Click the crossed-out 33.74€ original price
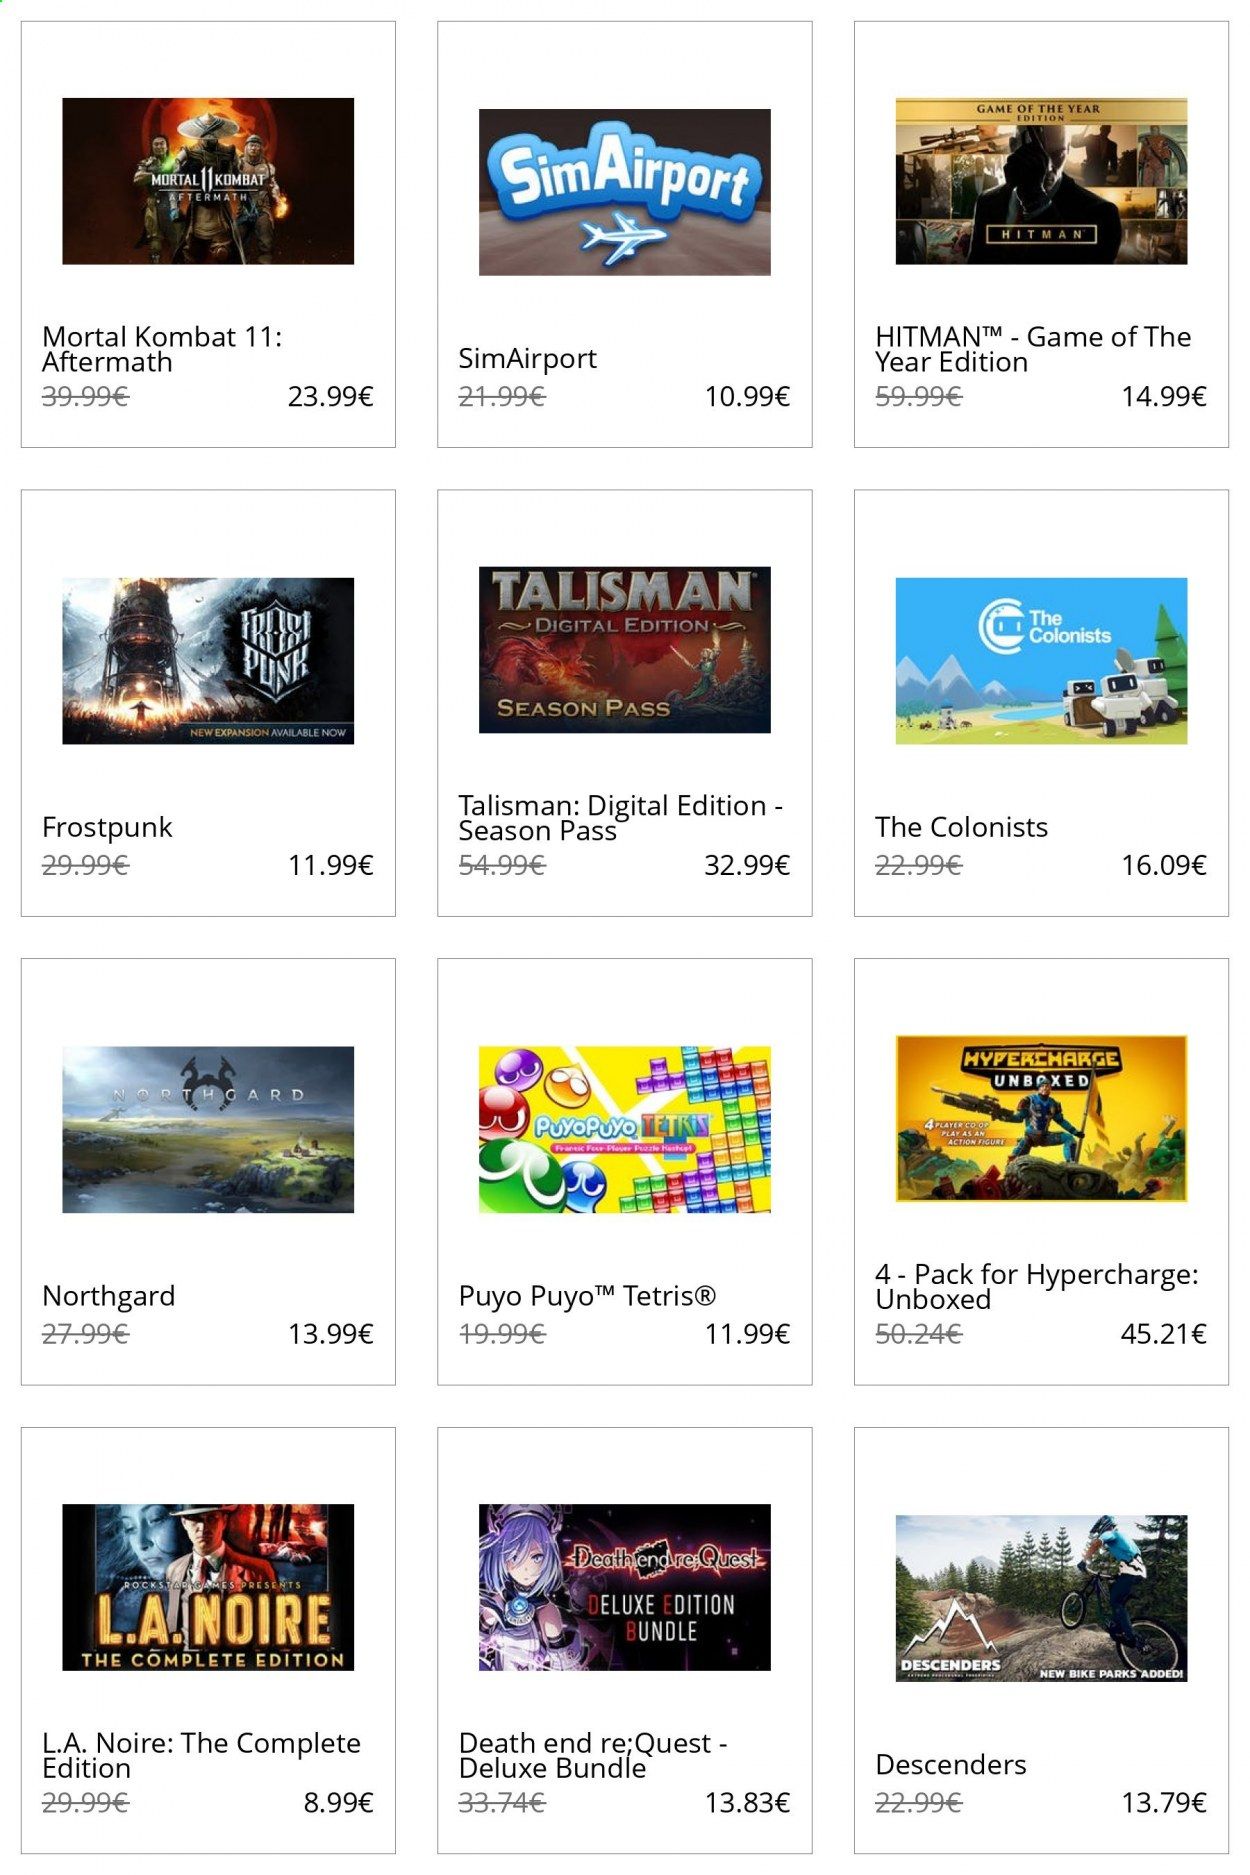1250x1875 pixels. (x=502, y=1803)
